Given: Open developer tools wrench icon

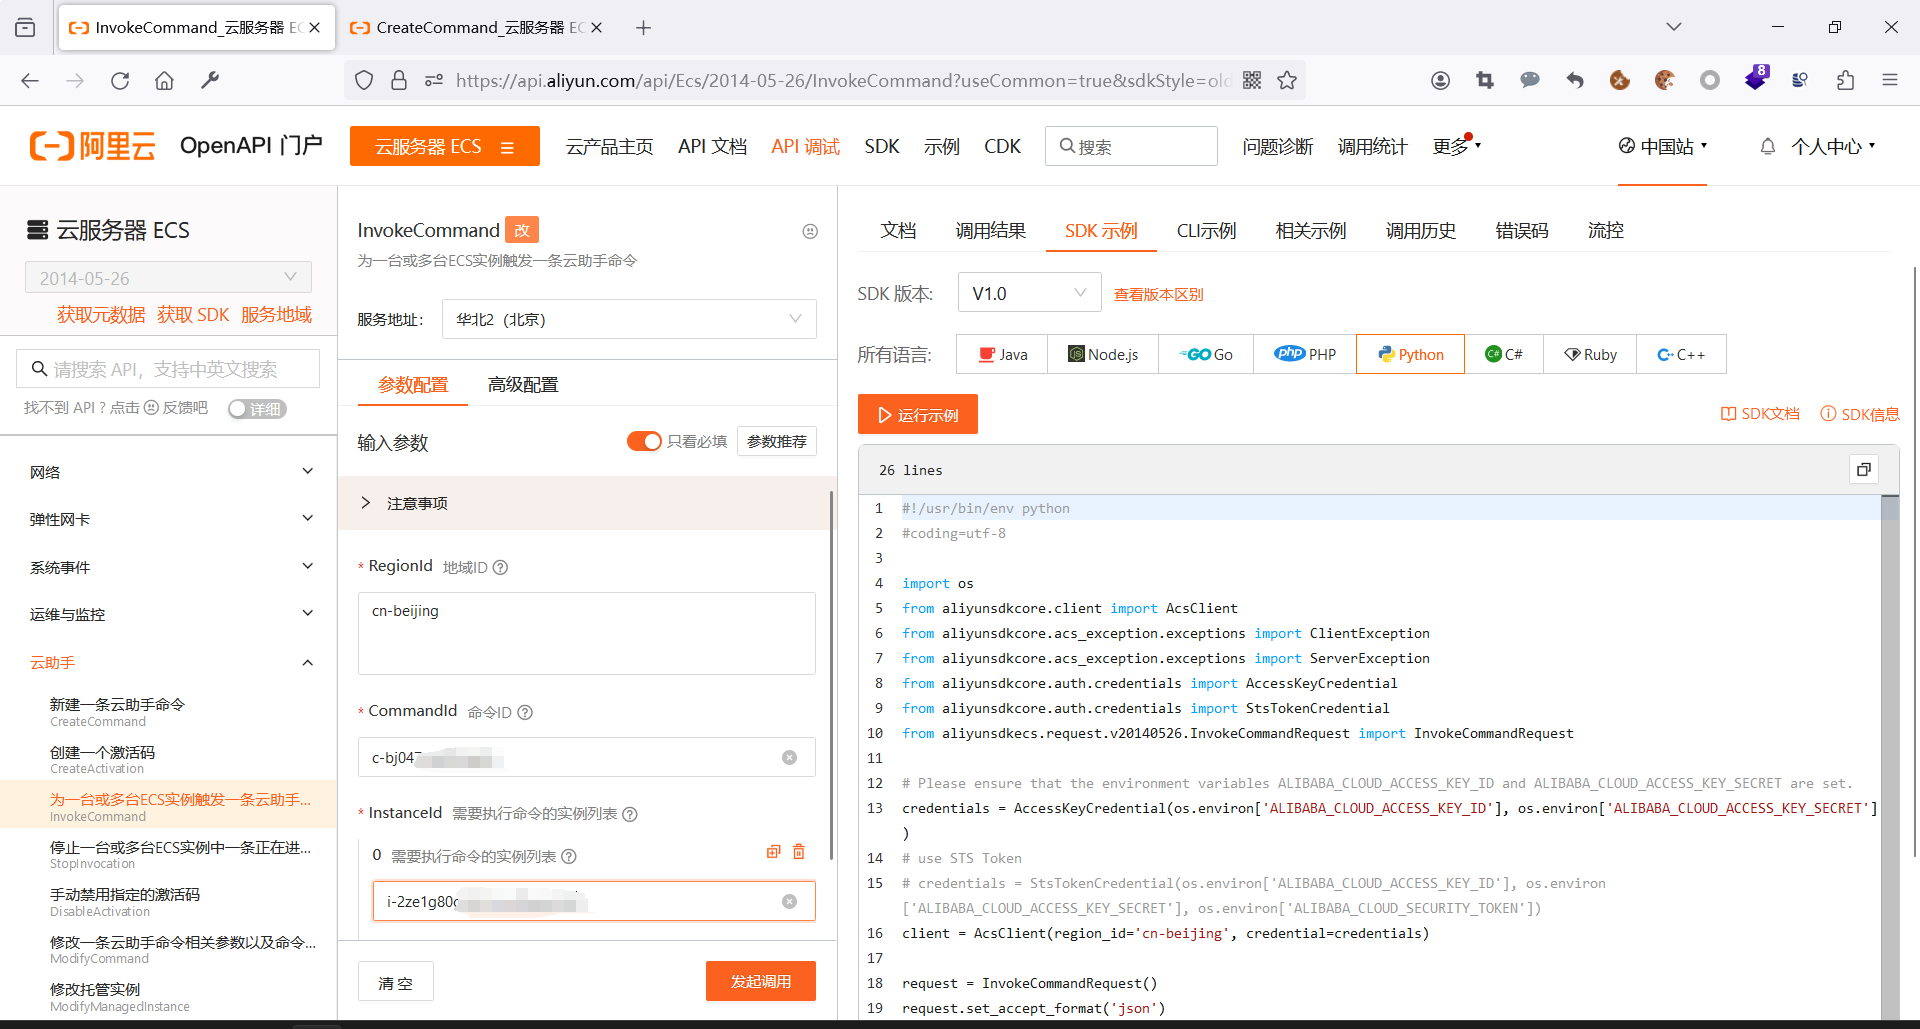Looking at the screenshot, I should click(x=210, y=81).
